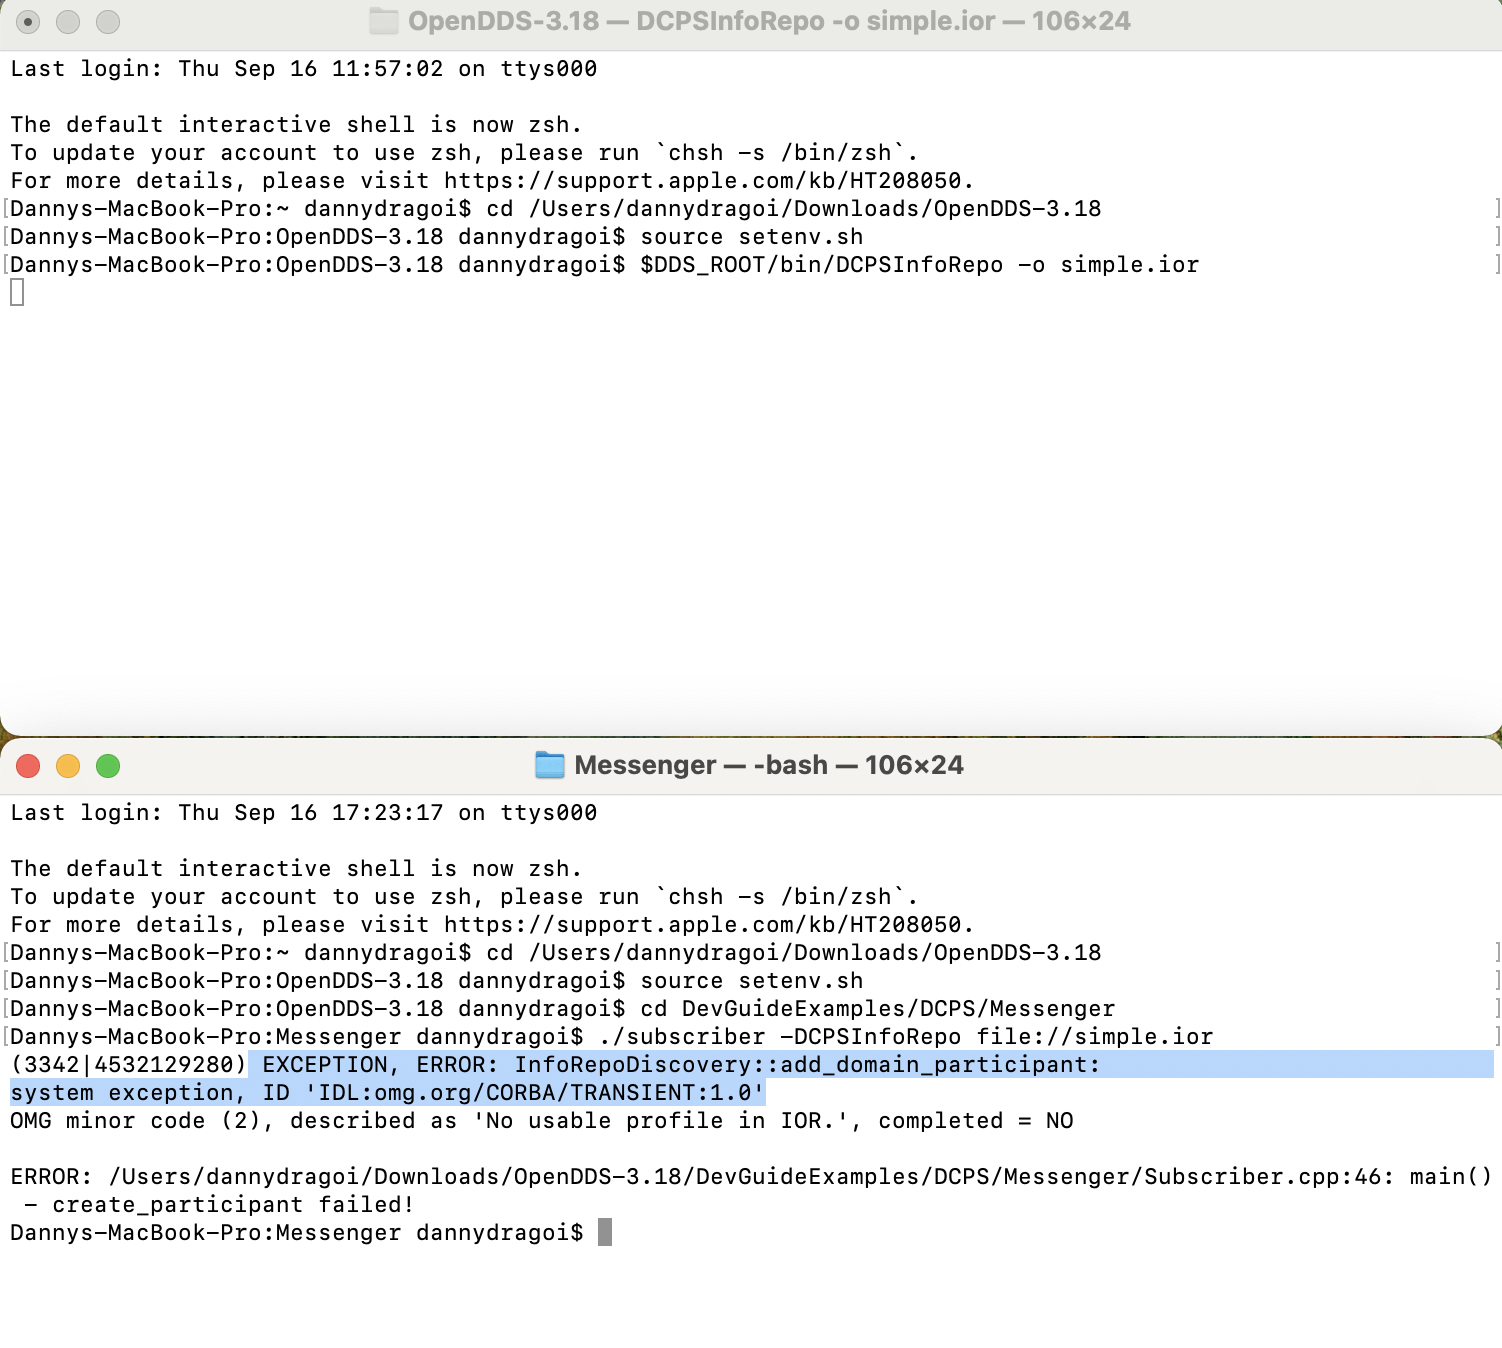Image resolution: width=1502 pixels, height=1348 pixels.
Task: Select the source setenv.sh command line
Action: 750,237
